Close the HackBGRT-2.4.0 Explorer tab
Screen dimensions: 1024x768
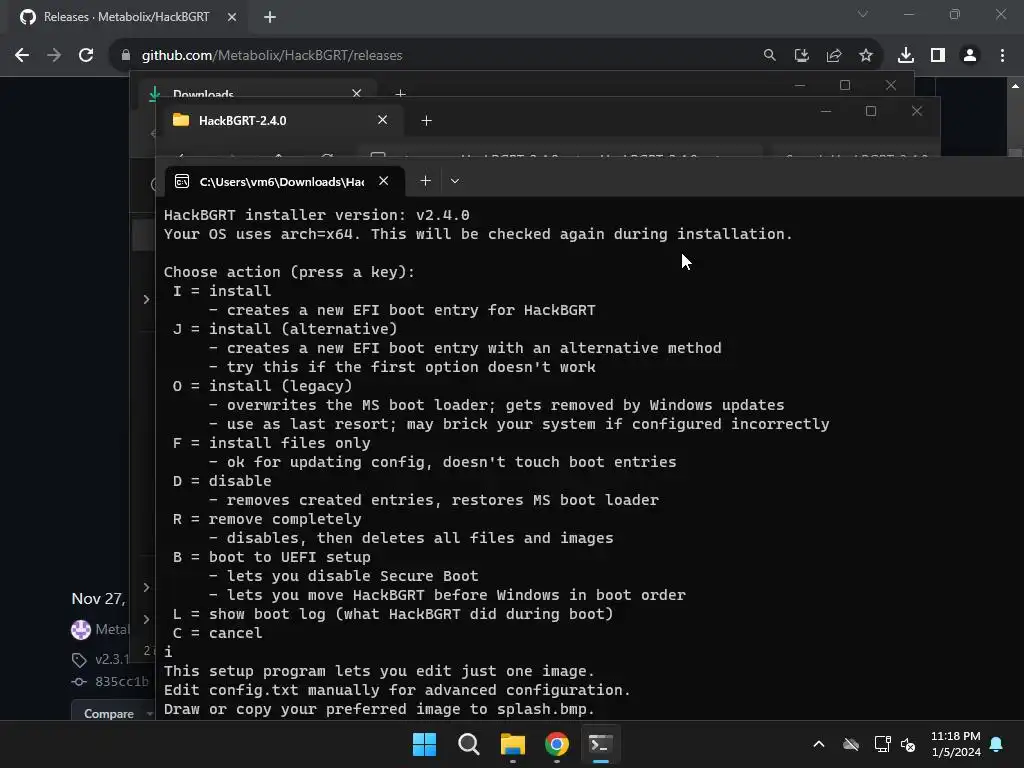click(x=383, y=120)
